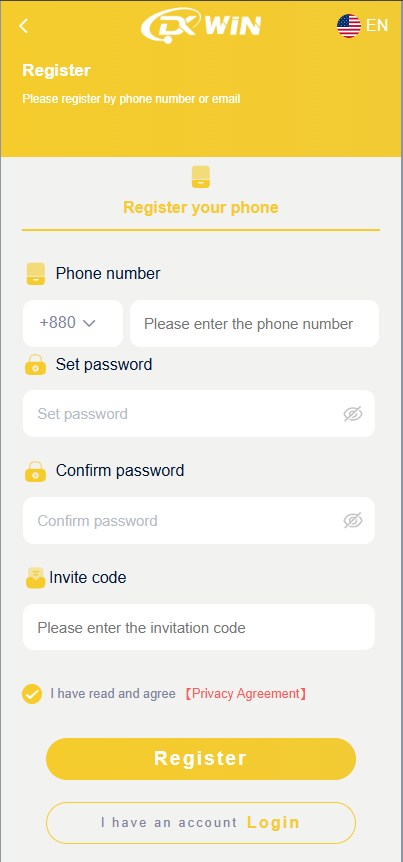Show password in Confirm password field
Viewport: 403px width, 862px height.
(353, 521)
